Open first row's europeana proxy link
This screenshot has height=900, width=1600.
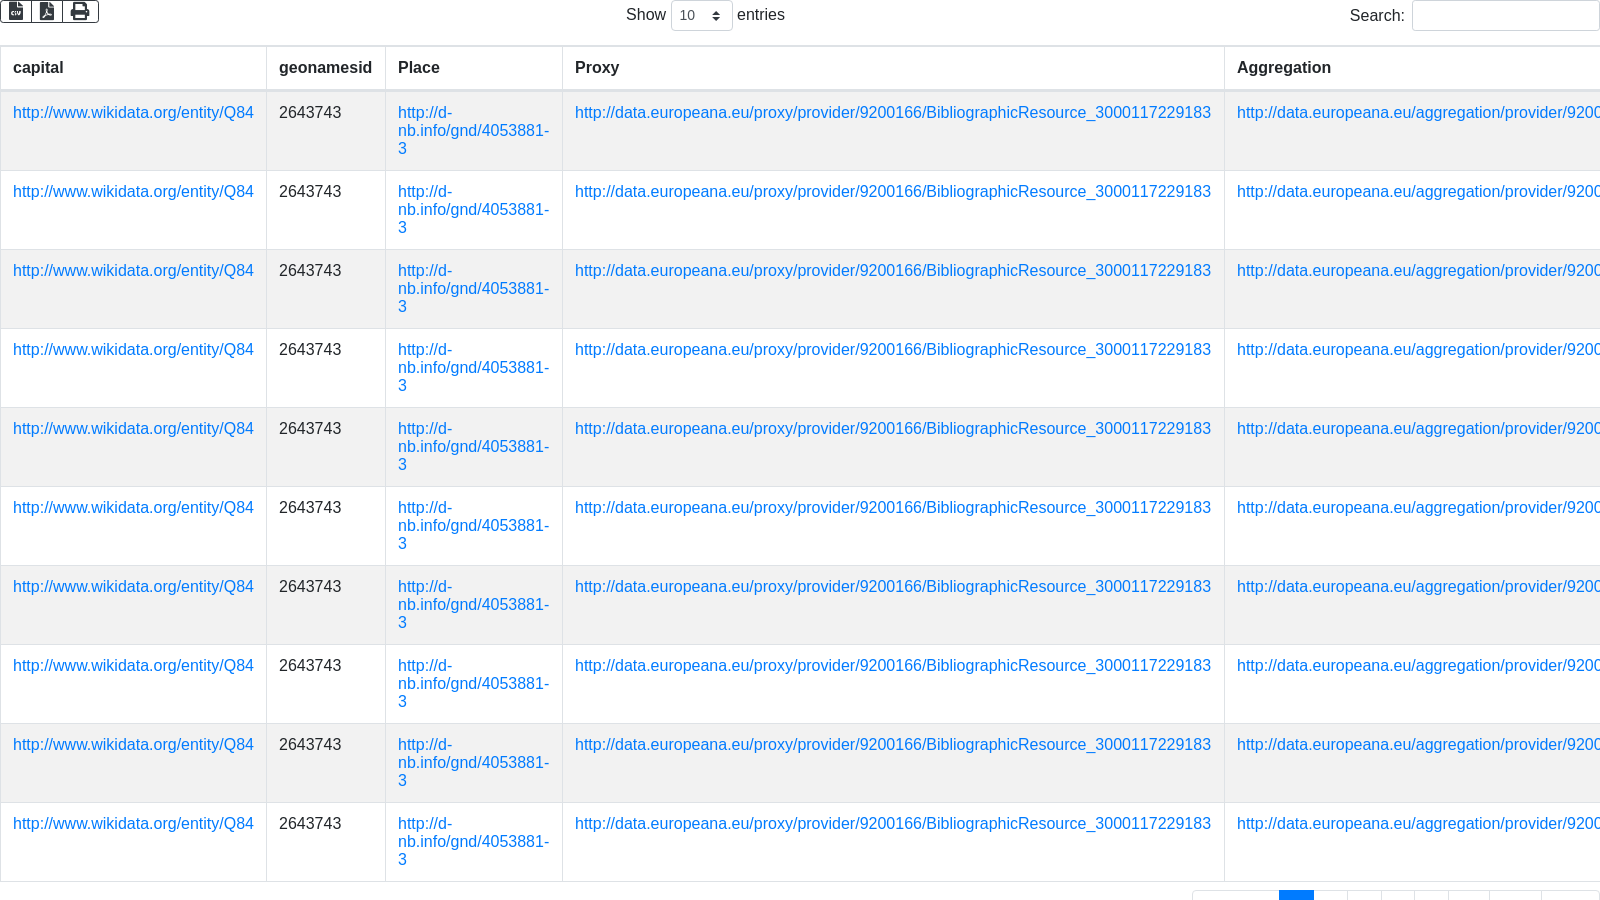[x=892, y=112]
